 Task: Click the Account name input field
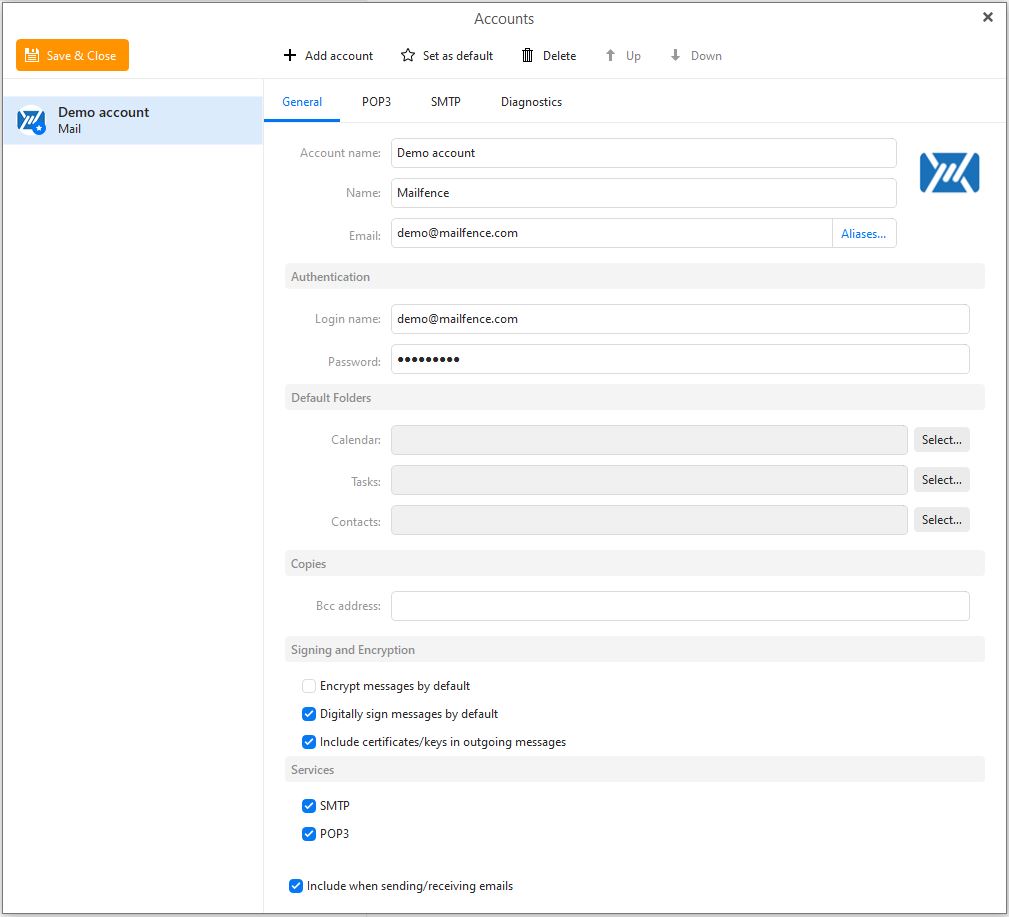(x=643, y=153)
